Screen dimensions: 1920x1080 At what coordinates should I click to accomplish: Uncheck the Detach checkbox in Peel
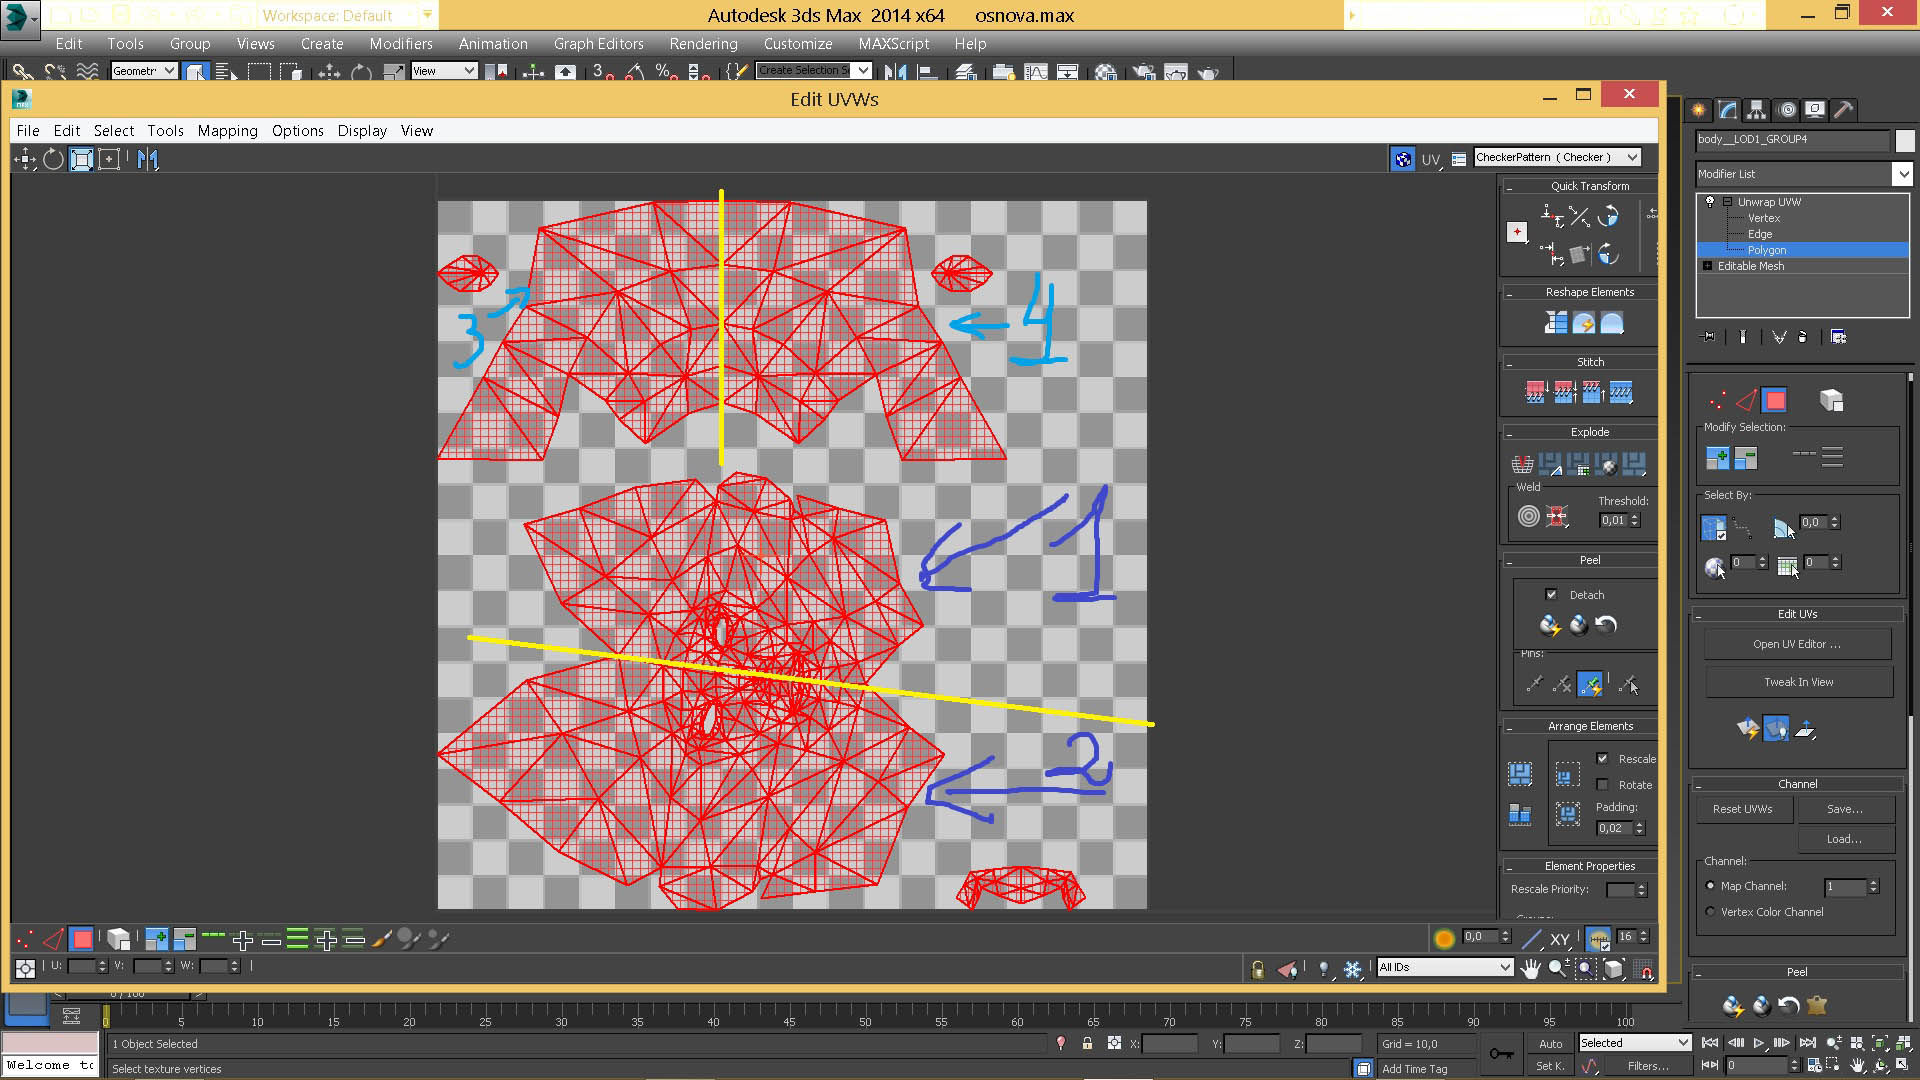click(1551, 594)
